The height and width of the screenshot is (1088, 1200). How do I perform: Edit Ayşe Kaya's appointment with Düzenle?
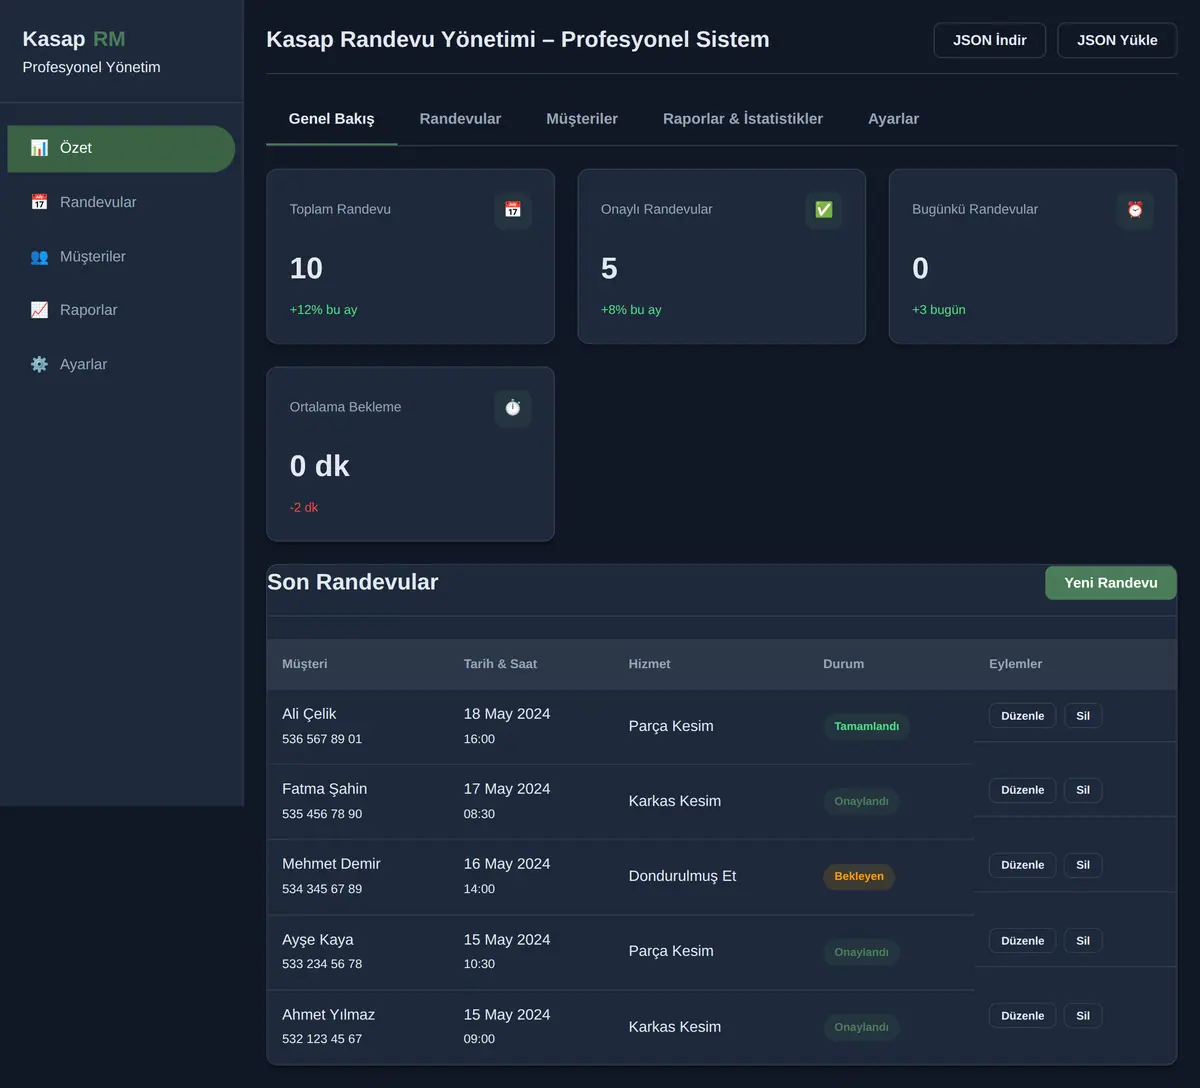[x=1022, y=941]
